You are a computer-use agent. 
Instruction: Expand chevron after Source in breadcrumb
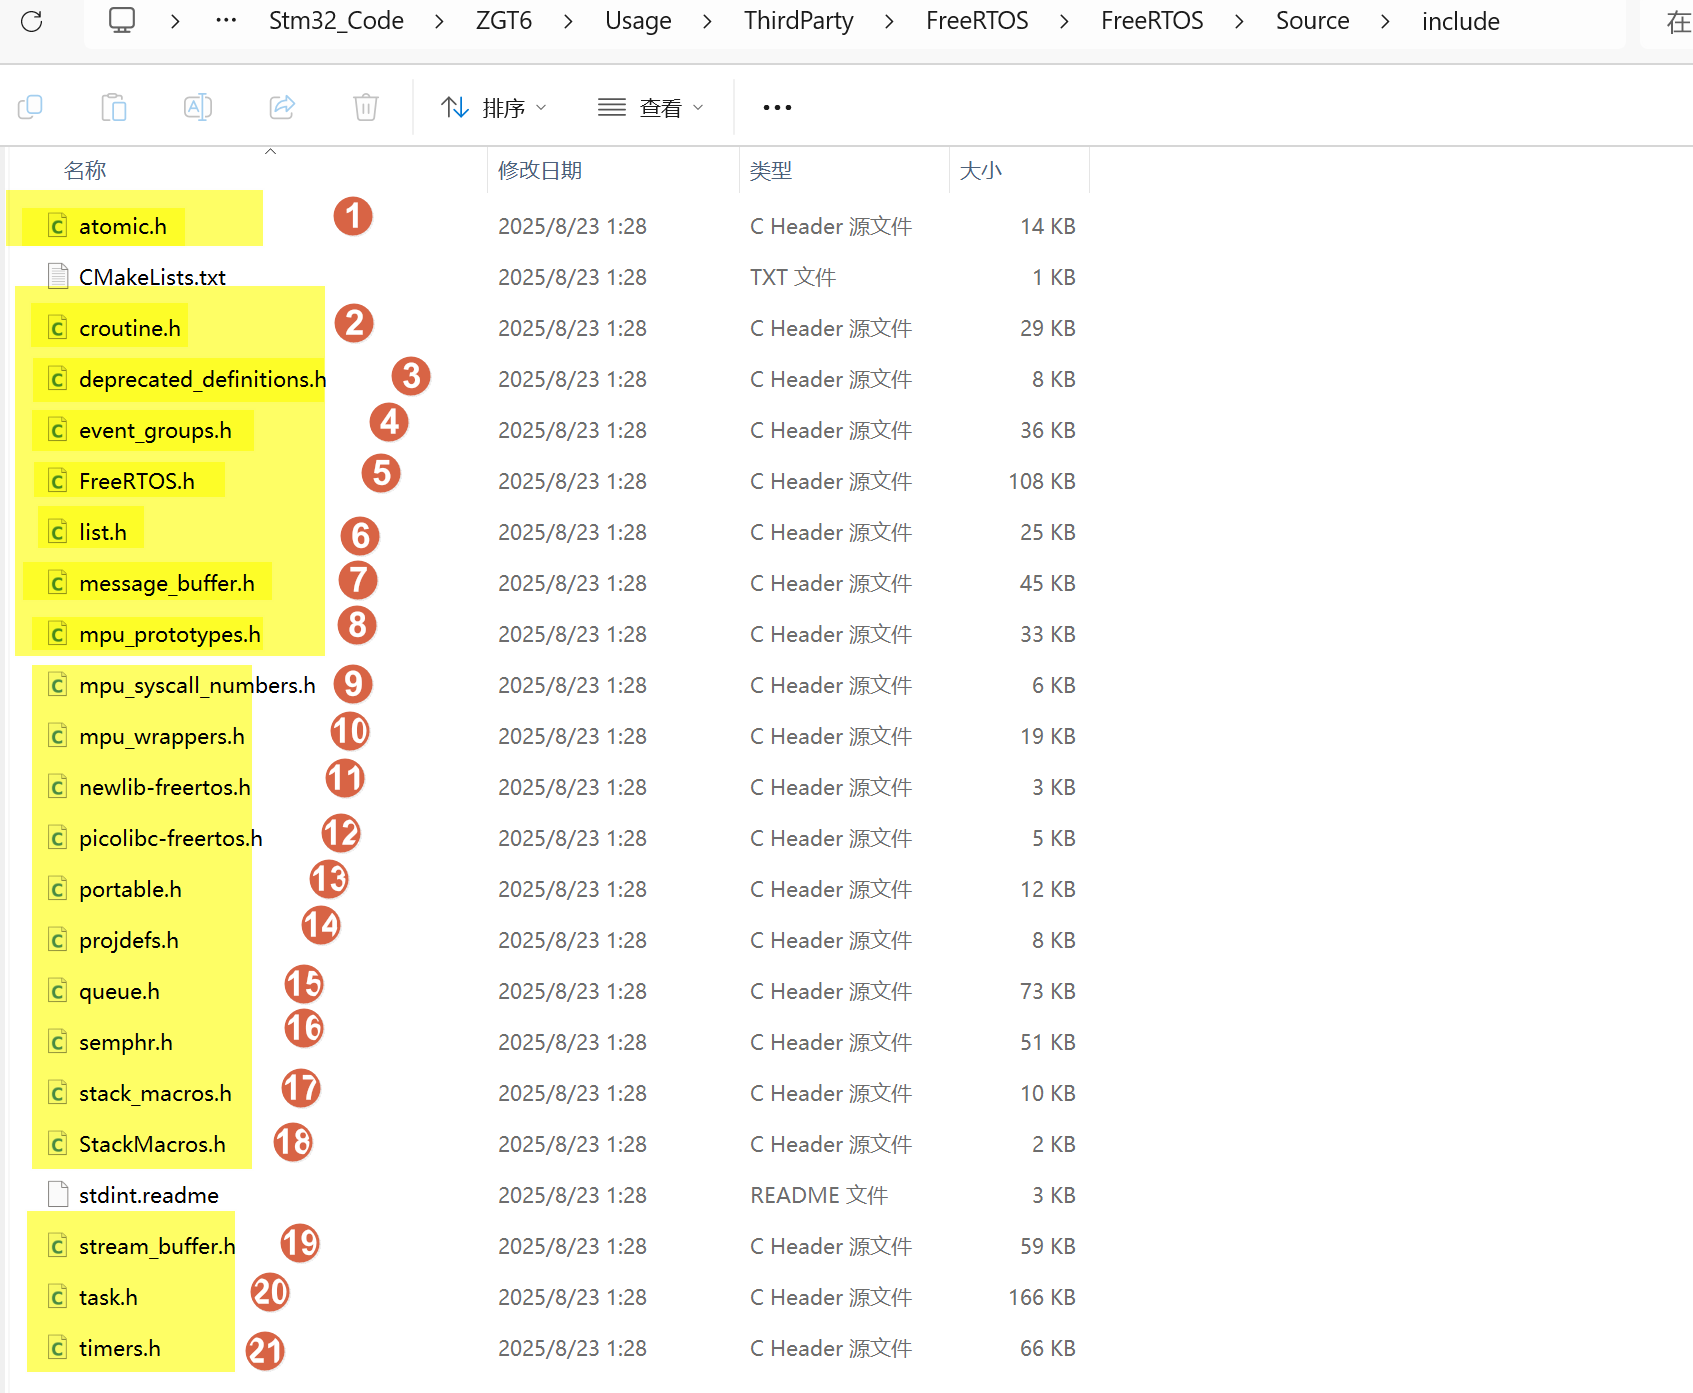[x=1385, y=21]
